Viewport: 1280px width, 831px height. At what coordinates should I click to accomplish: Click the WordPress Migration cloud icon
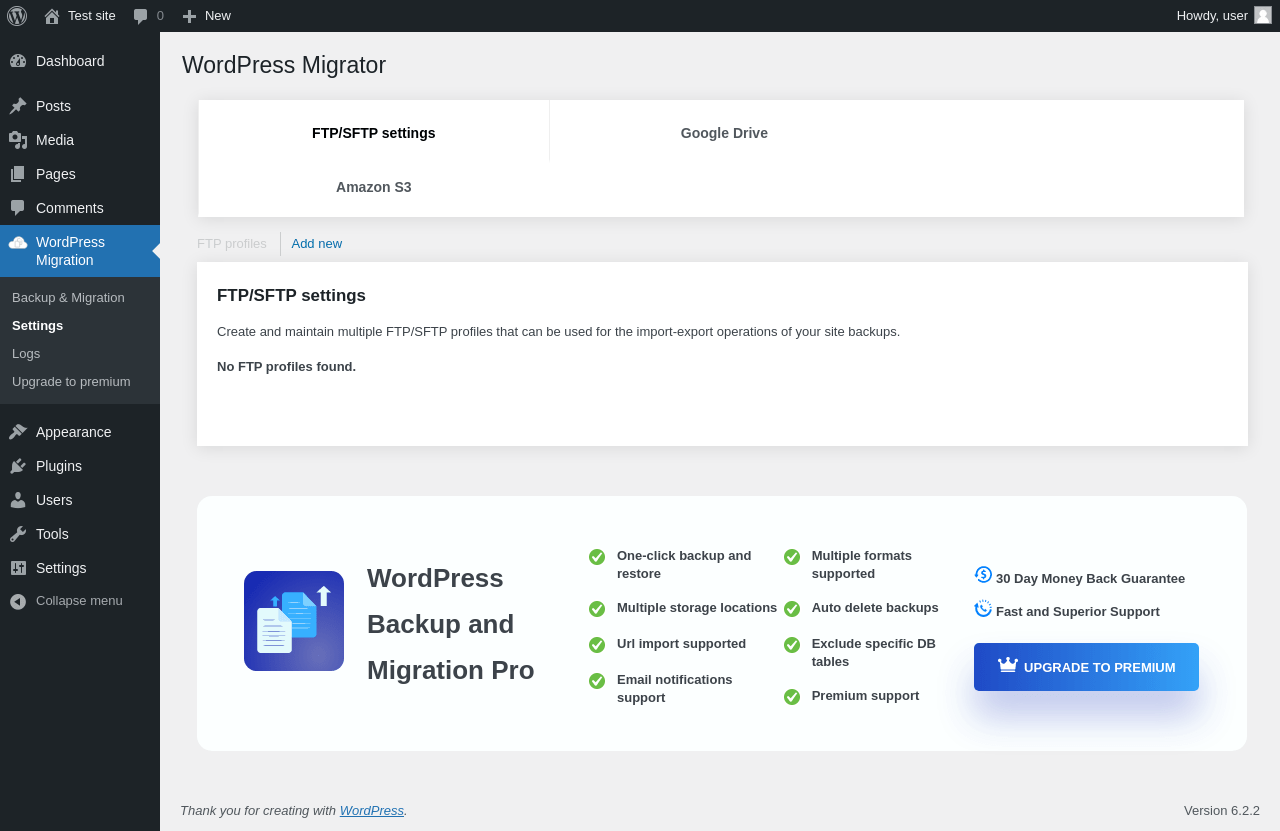click(18, 242)
